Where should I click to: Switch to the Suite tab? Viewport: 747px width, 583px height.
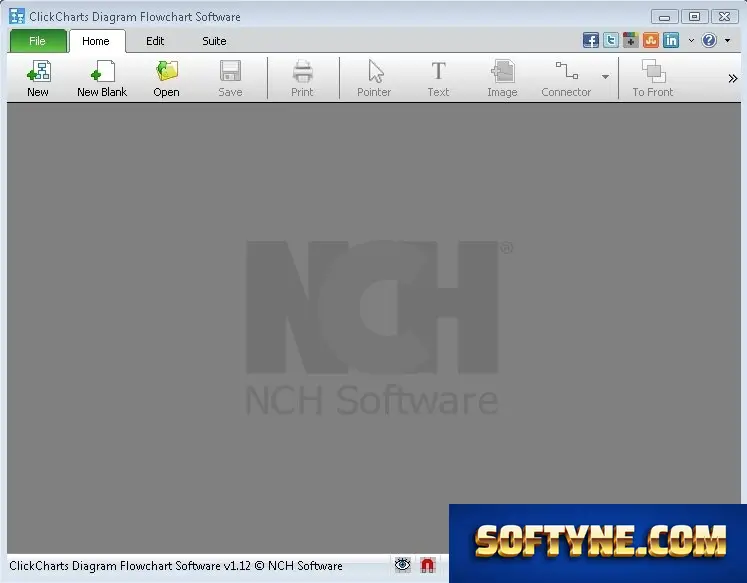click(214, 41)
